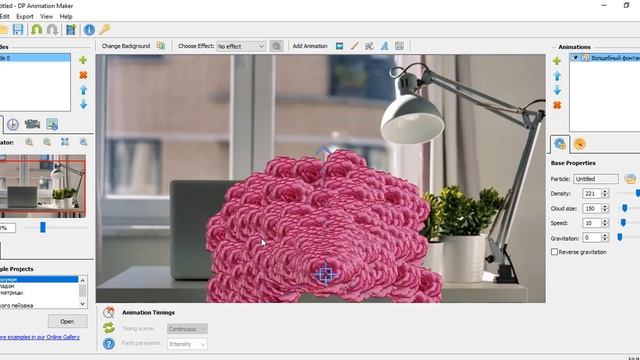Viewport: 640px width, 360px height.
Task: Open the View menu
Action: tap(47, 16)
